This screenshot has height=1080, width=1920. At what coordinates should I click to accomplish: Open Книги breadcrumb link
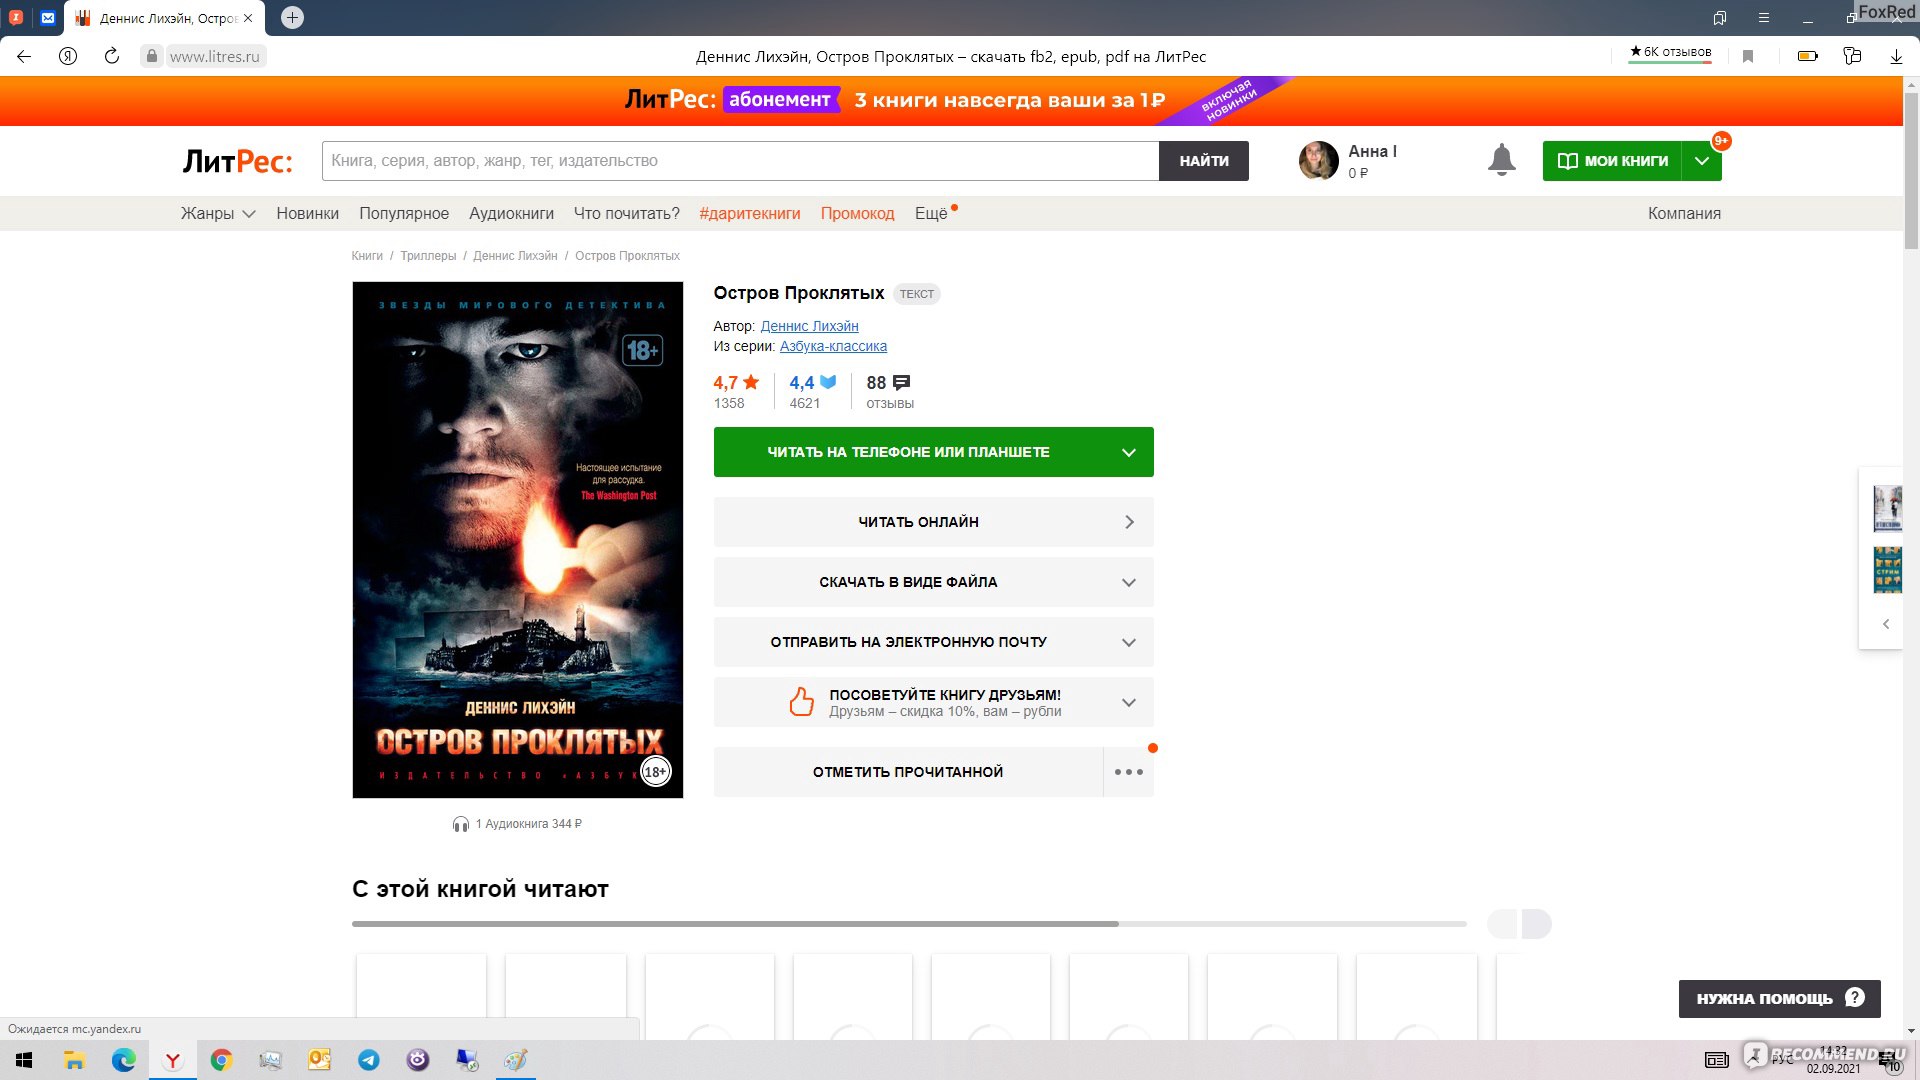[x=367, y=256]
